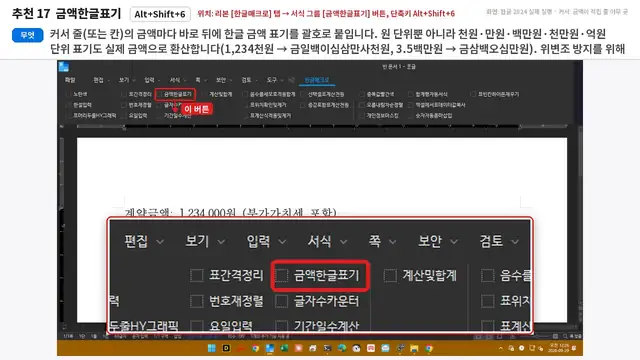Image resolution: width=640 pixels, height=360 pixels.
Task: Click the small 표간격정리 button in top ribbon
Action: click(x=137, y=94)
